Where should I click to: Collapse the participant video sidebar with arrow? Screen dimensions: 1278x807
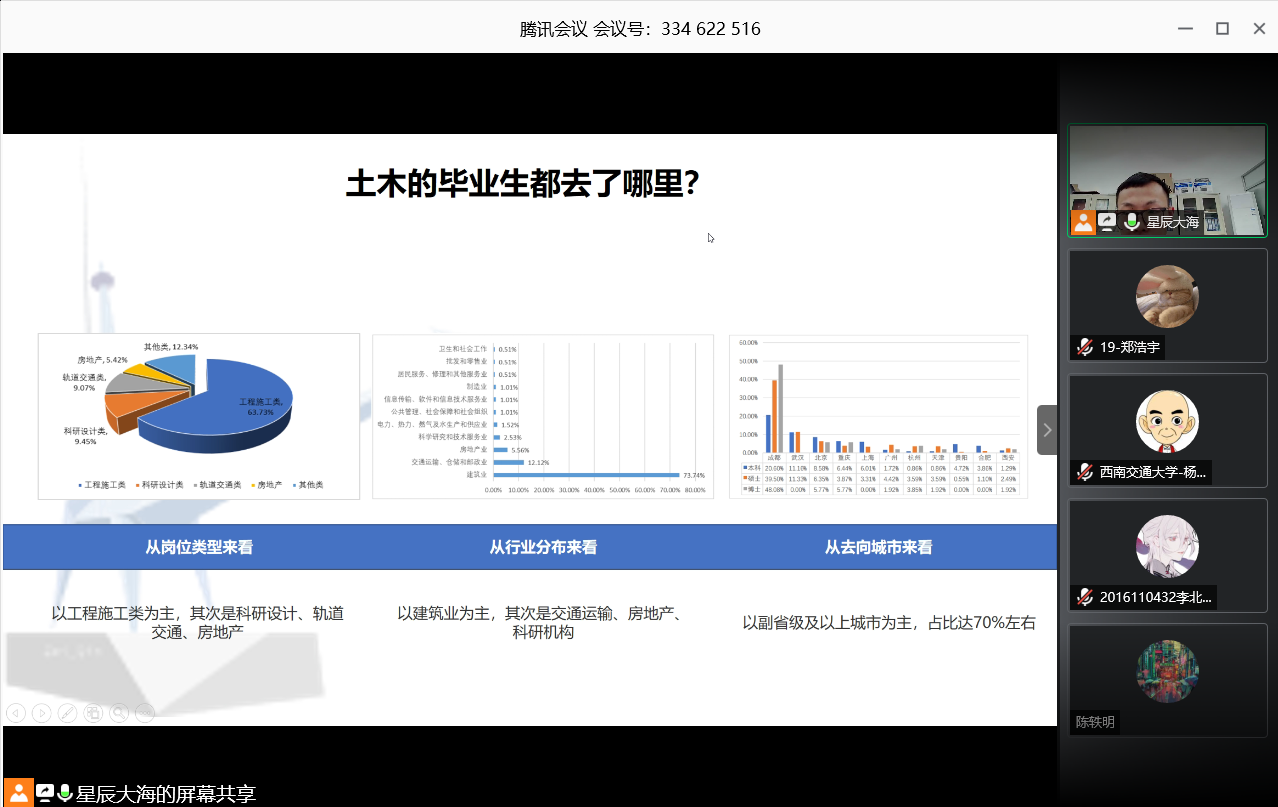coord(1047,430)
